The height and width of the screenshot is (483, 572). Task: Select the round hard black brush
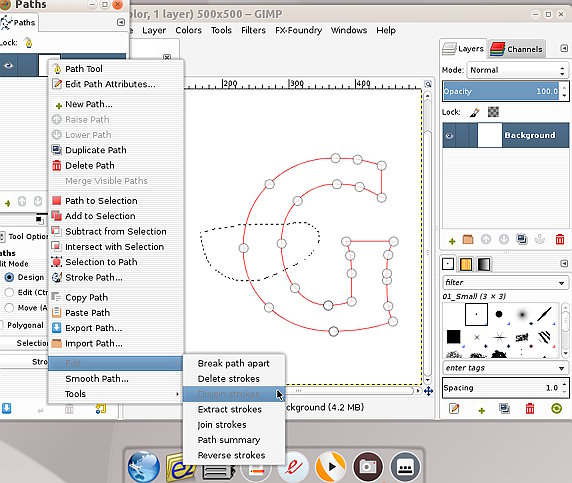499,314
